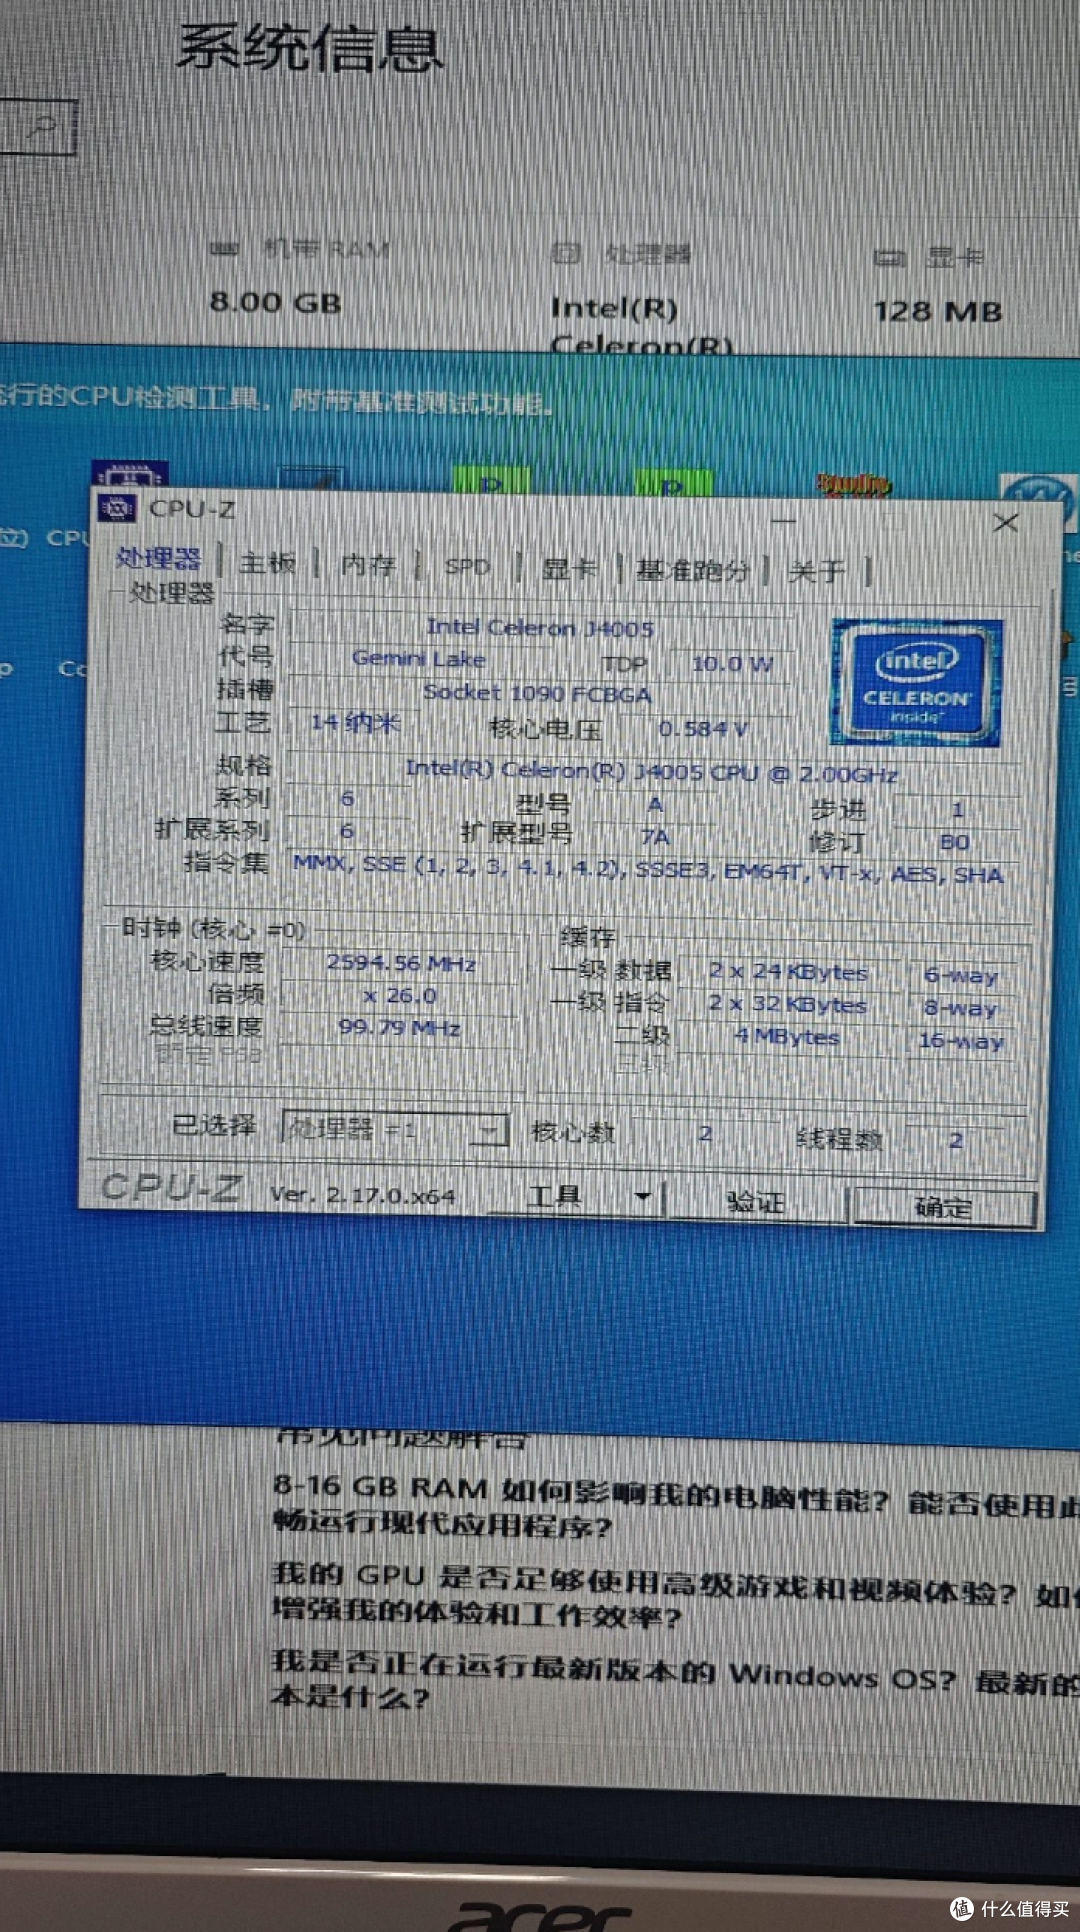
Task: Click the Socket 1090 FCBGA value
Action: [537, 692]
